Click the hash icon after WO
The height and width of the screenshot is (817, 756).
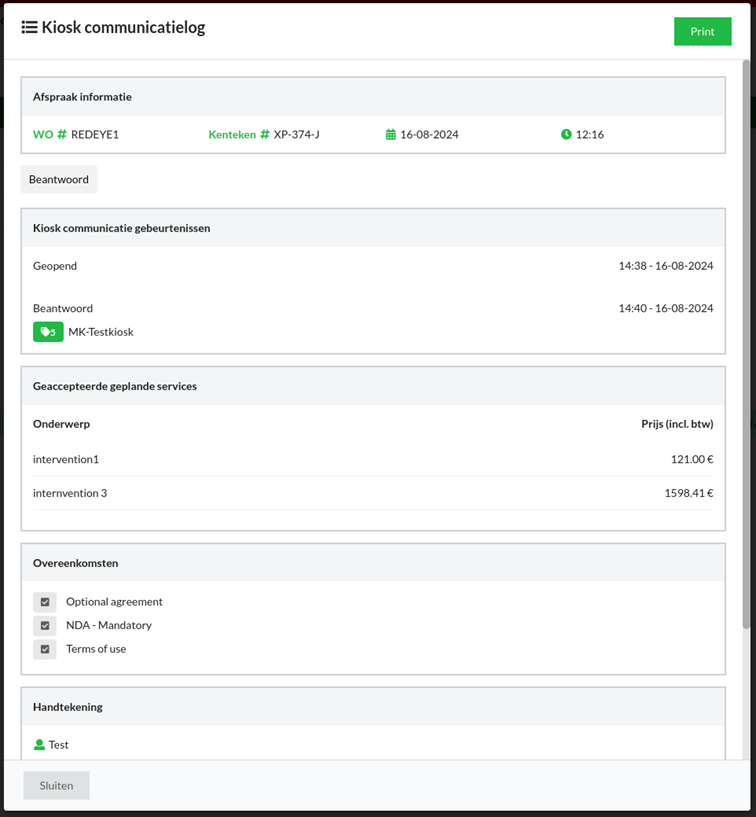[62, 134]
